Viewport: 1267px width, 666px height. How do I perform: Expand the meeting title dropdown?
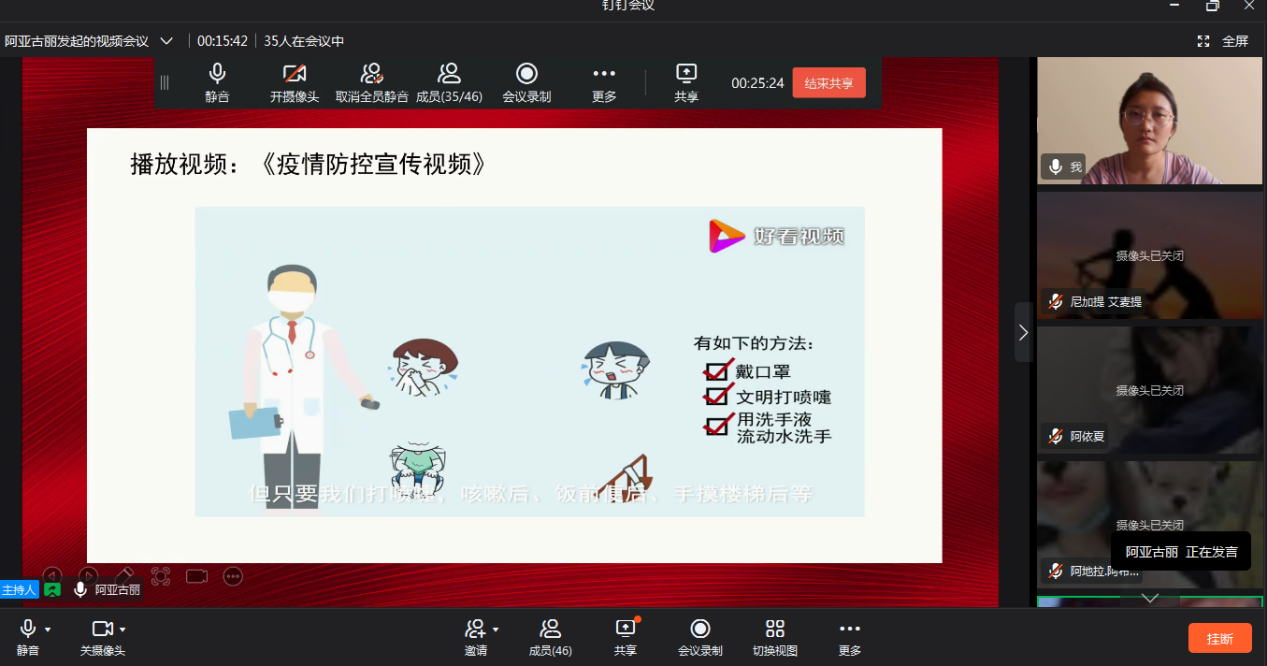click(x=166, y=41)
